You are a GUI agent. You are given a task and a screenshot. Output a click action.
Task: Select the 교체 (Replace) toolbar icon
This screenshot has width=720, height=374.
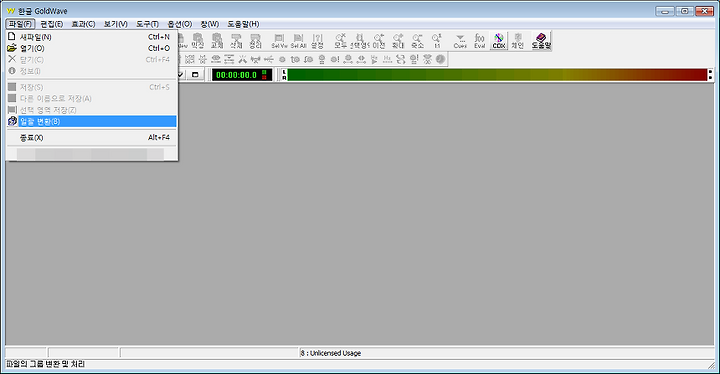[217, 41]
